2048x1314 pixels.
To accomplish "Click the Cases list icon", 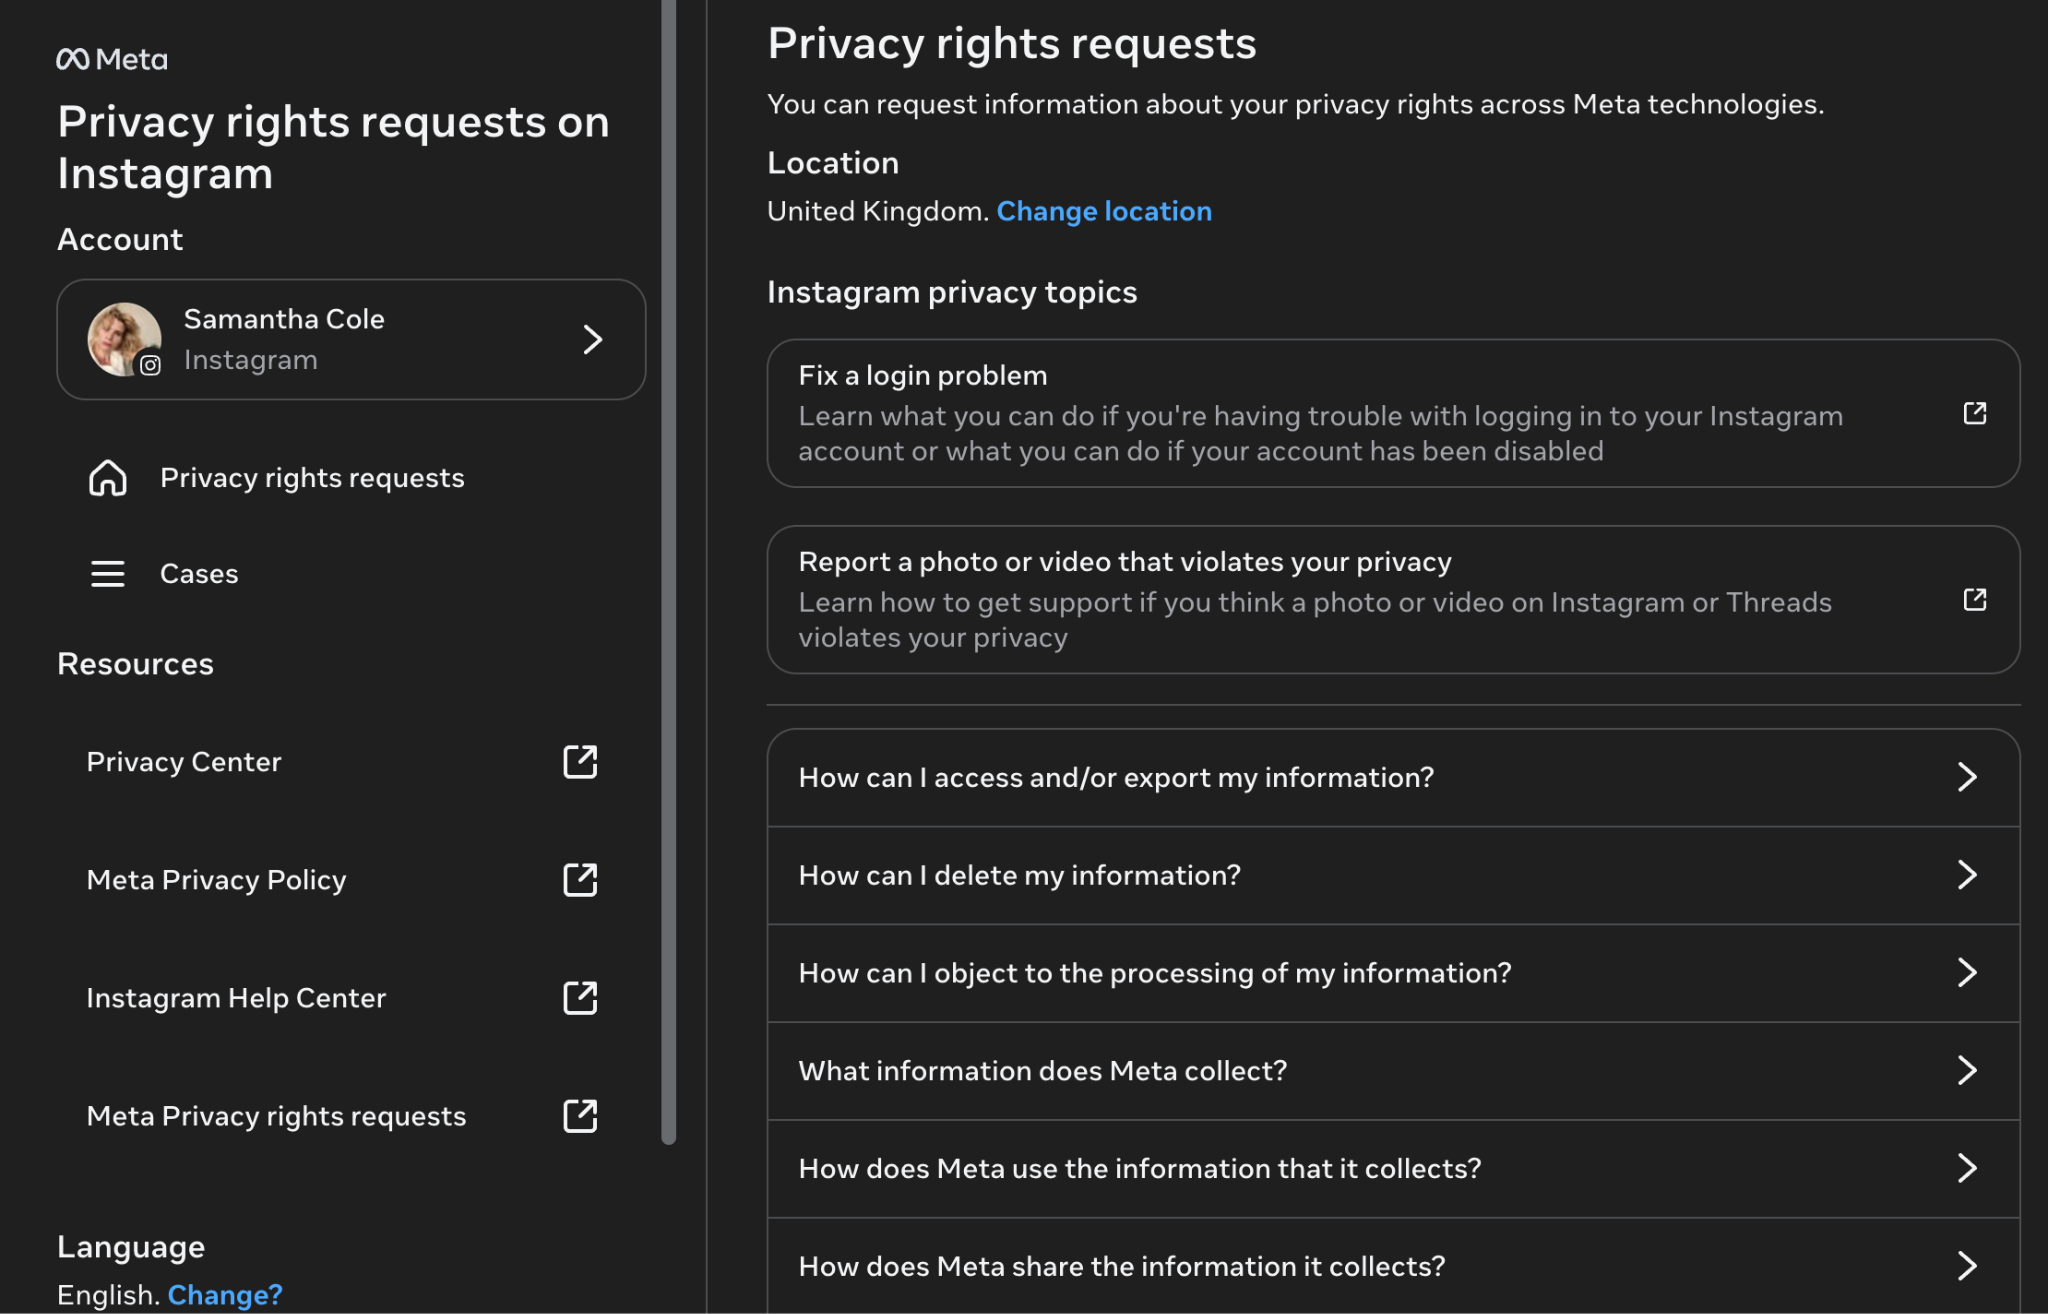I will (x=108, y=574).
